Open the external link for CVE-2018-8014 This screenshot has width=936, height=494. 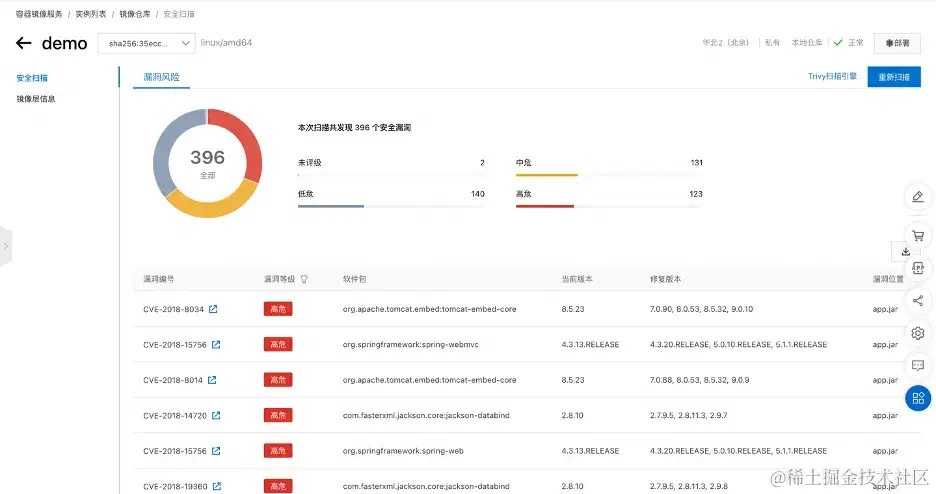pyautogui.click(x=212, y=379)
